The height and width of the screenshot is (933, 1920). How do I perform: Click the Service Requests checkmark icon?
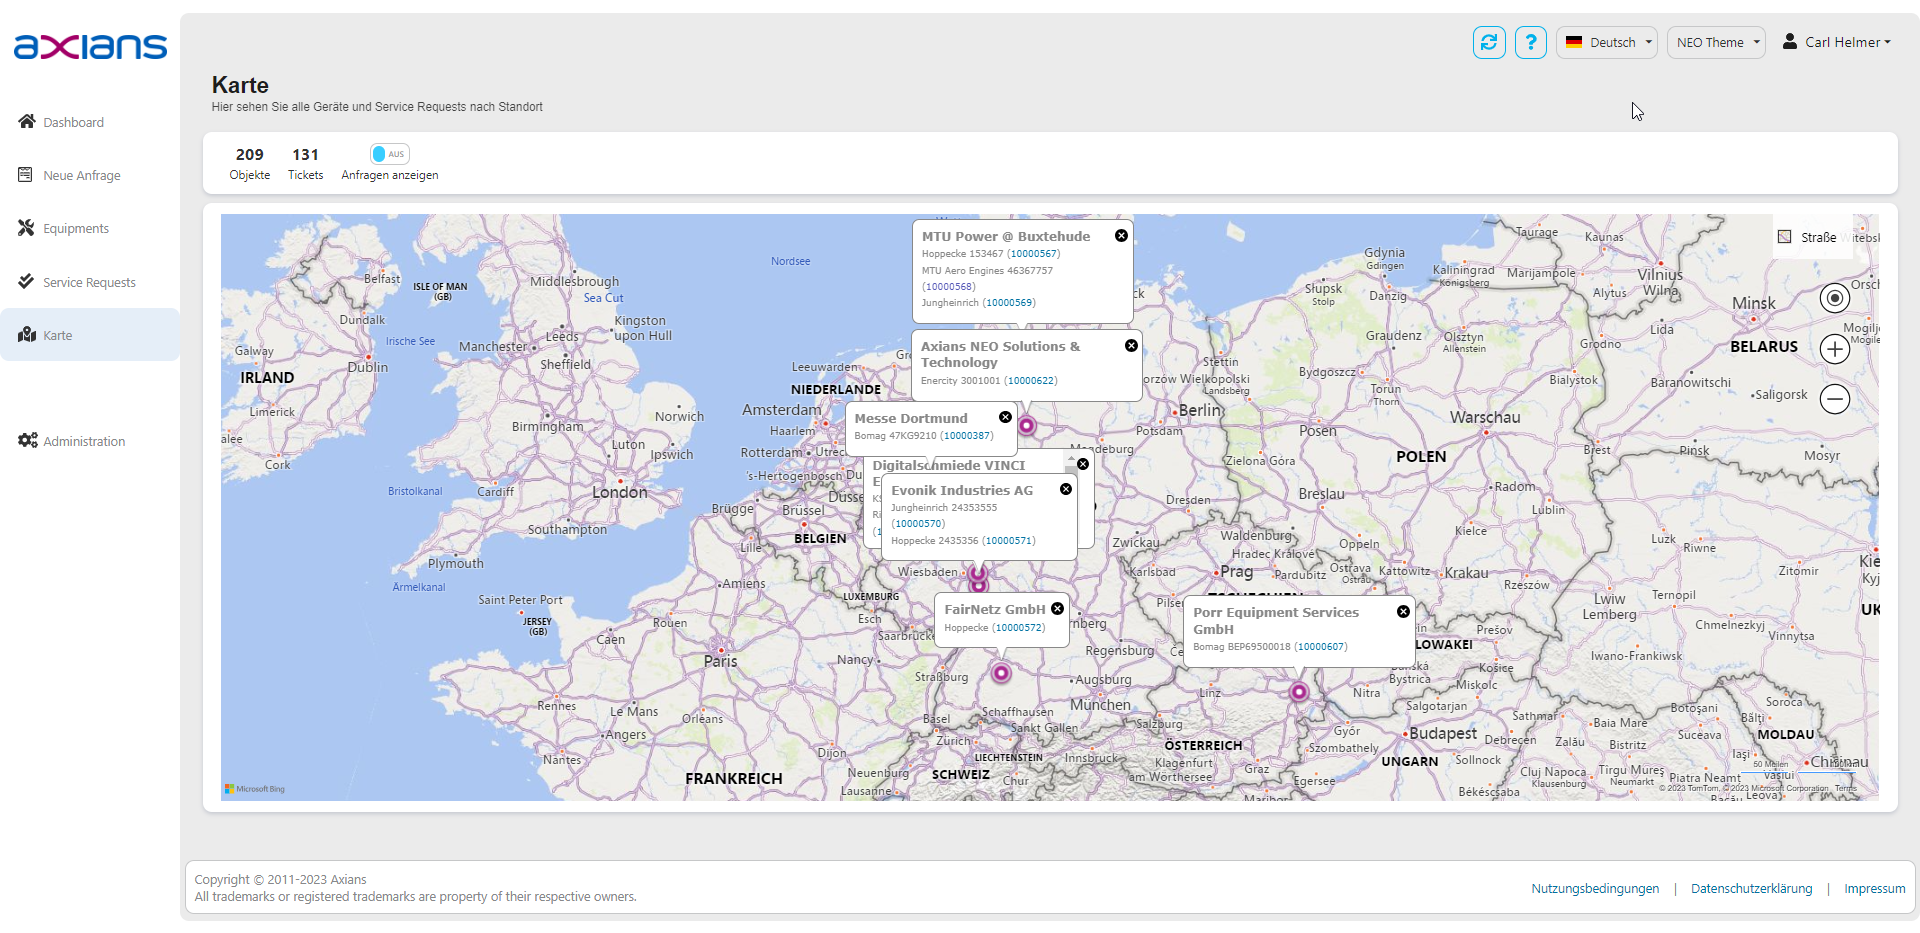(x=26, y=281)
